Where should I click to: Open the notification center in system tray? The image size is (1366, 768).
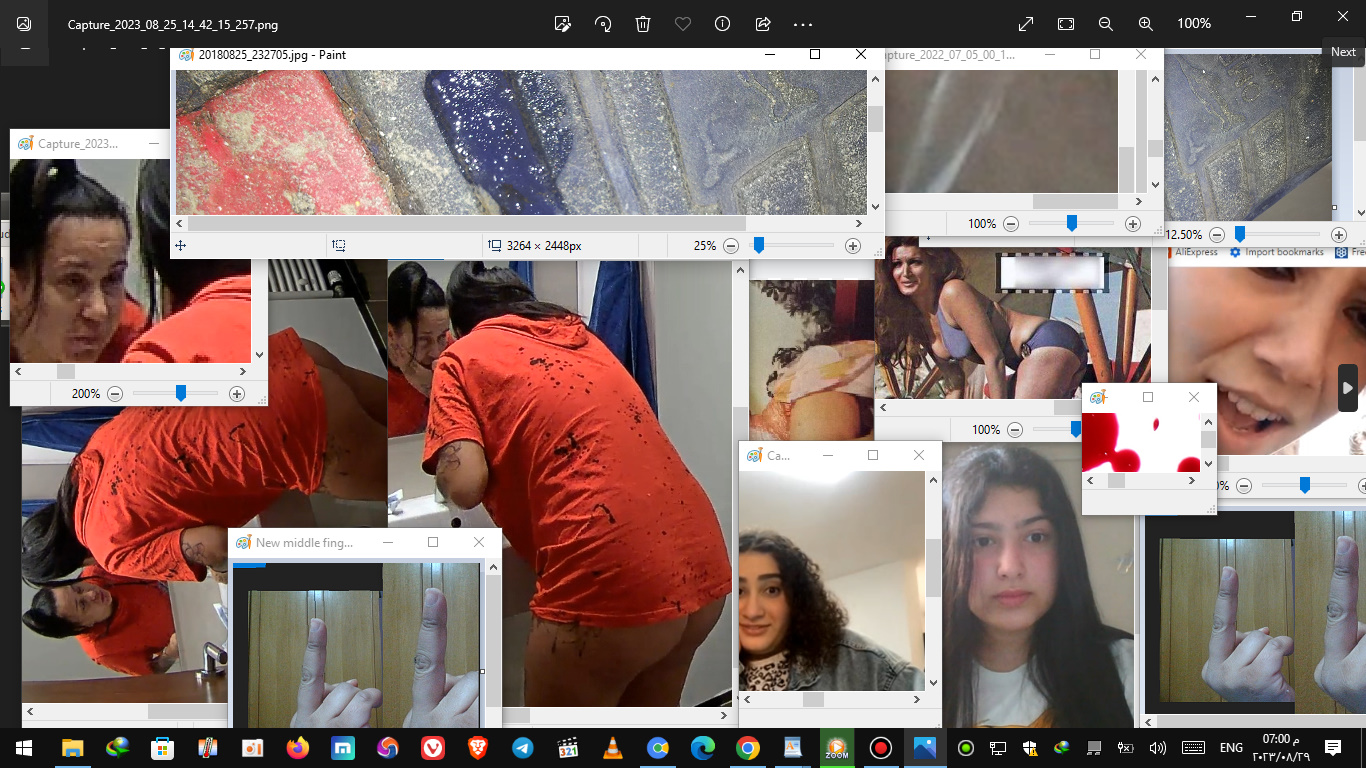[1333, 748]
